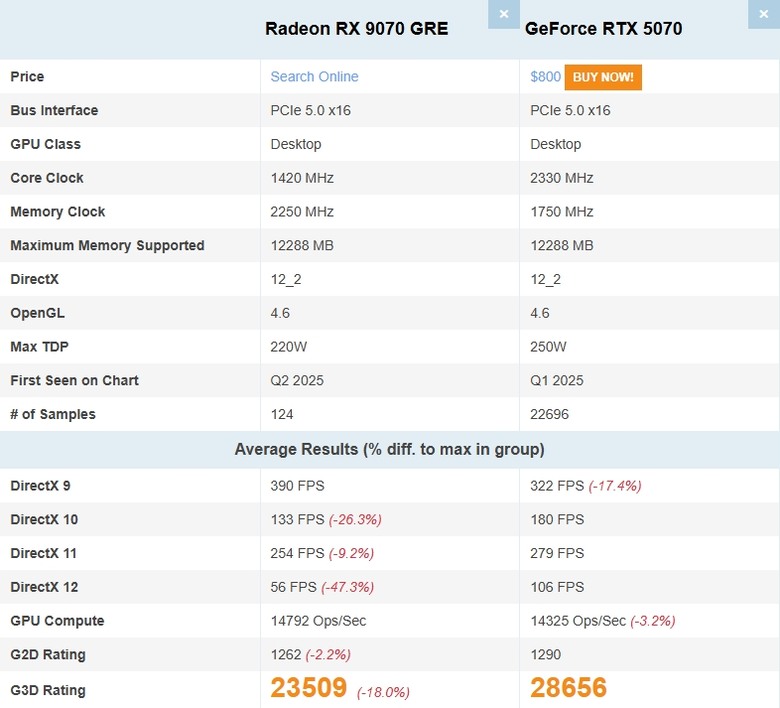
Task: Select the Q2 2025 first seen value
Action: pyautogui.click(x=297, y=381)
